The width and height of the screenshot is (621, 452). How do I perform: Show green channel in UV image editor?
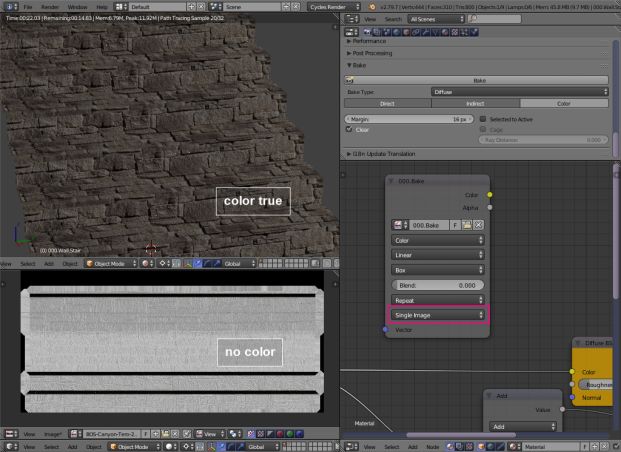coord(290,434)
